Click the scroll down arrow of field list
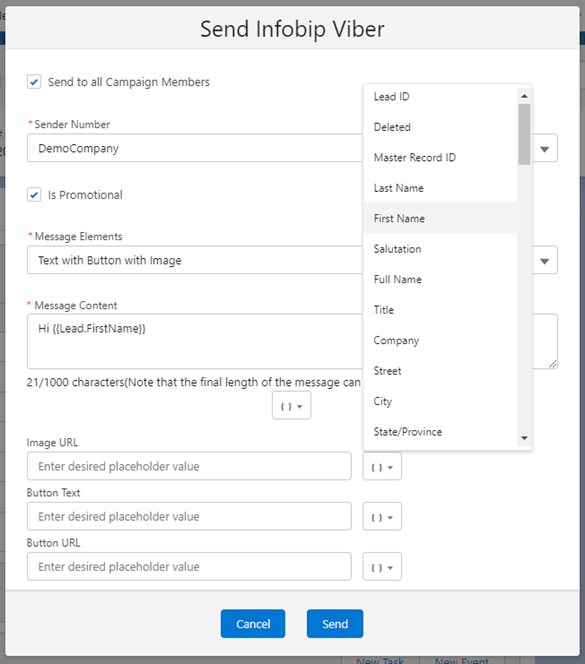The height and width of the screenshot is (664, 585). (x=524, y=438)
